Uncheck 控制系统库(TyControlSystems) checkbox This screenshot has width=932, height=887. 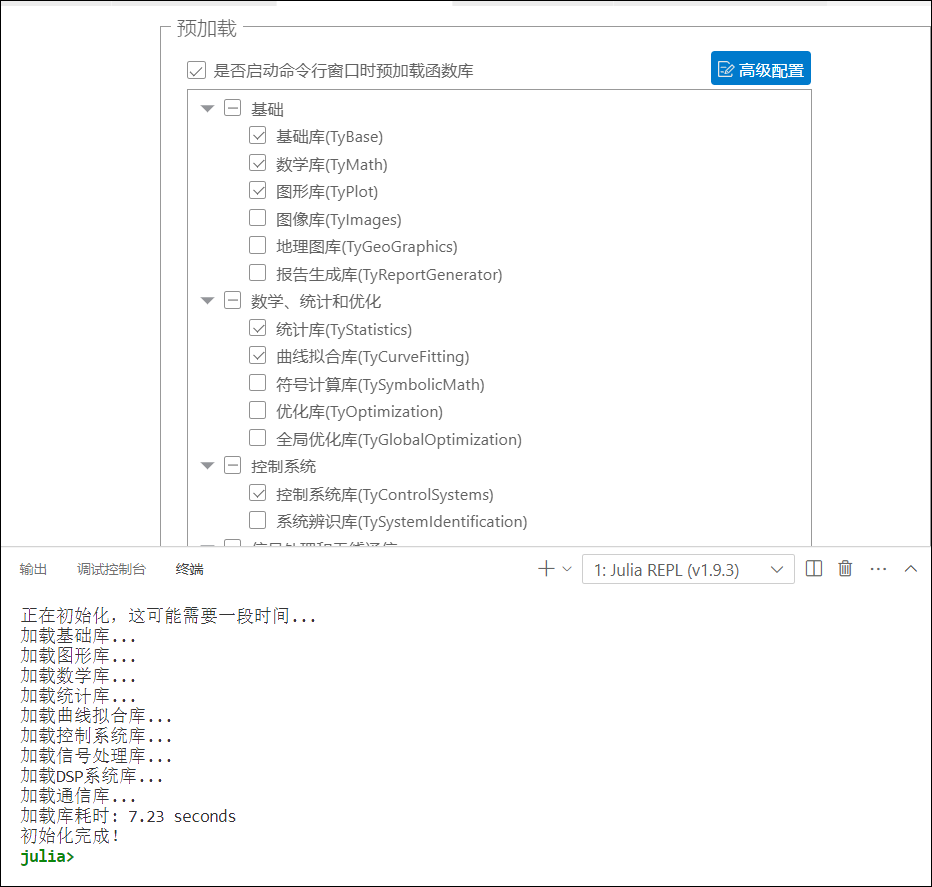[258, 494]
